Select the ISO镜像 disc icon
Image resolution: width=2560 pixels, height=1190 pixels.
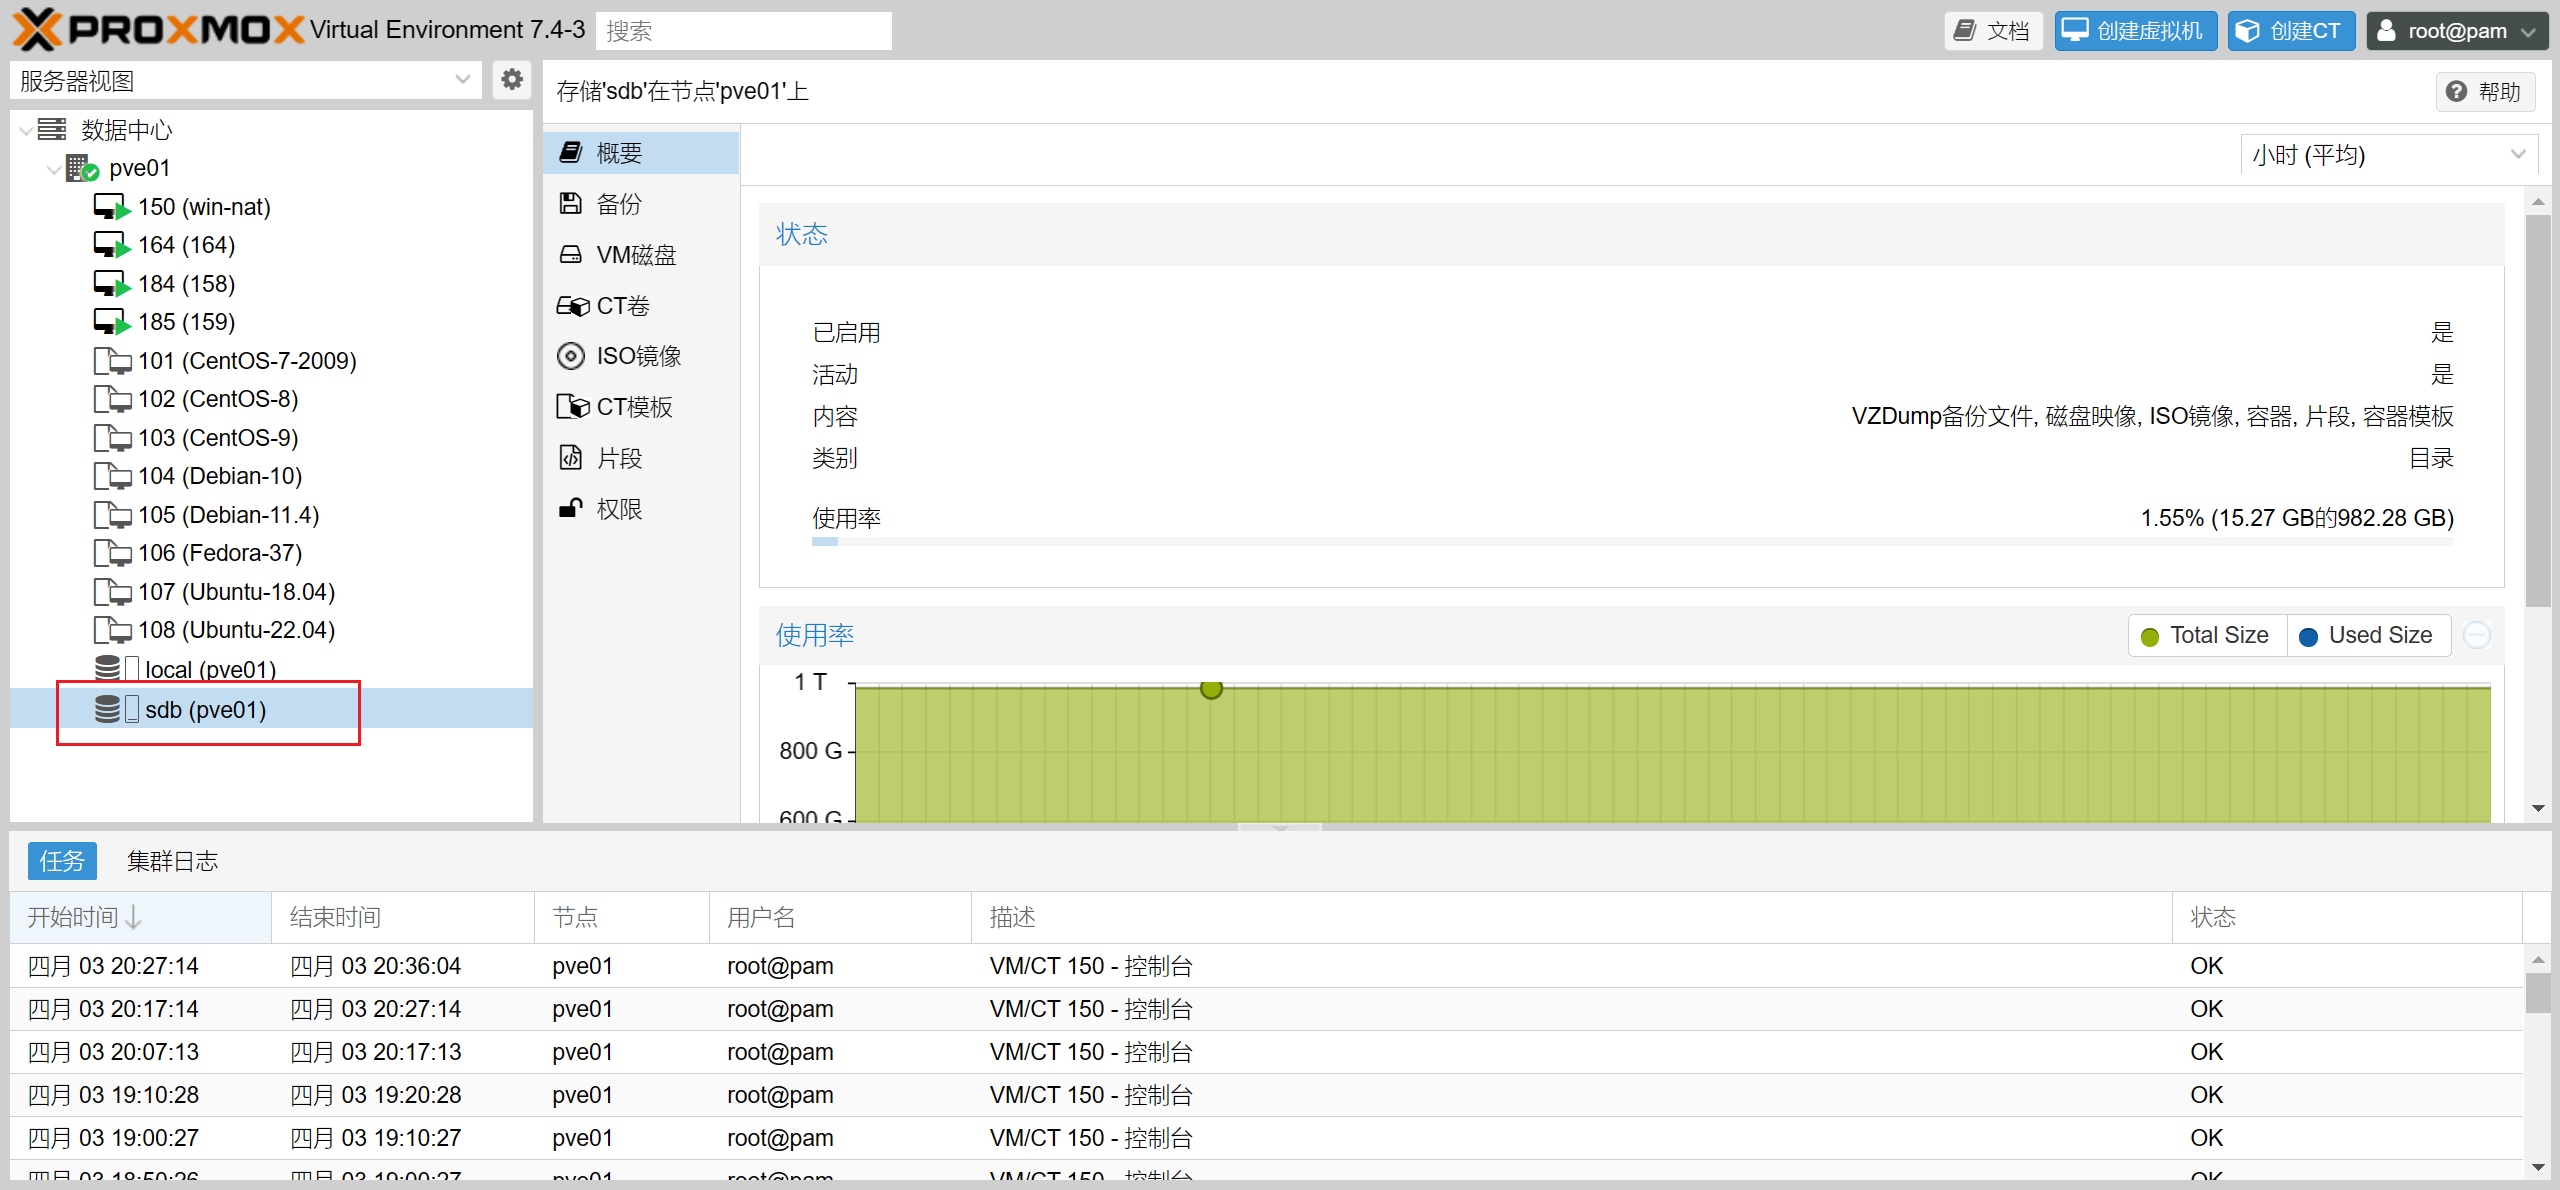click(x=570, y=356)
